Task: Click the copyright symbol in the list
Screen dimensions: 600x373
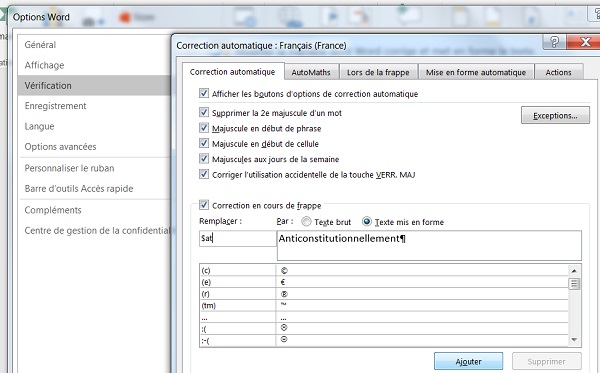Action: [284, 270]
